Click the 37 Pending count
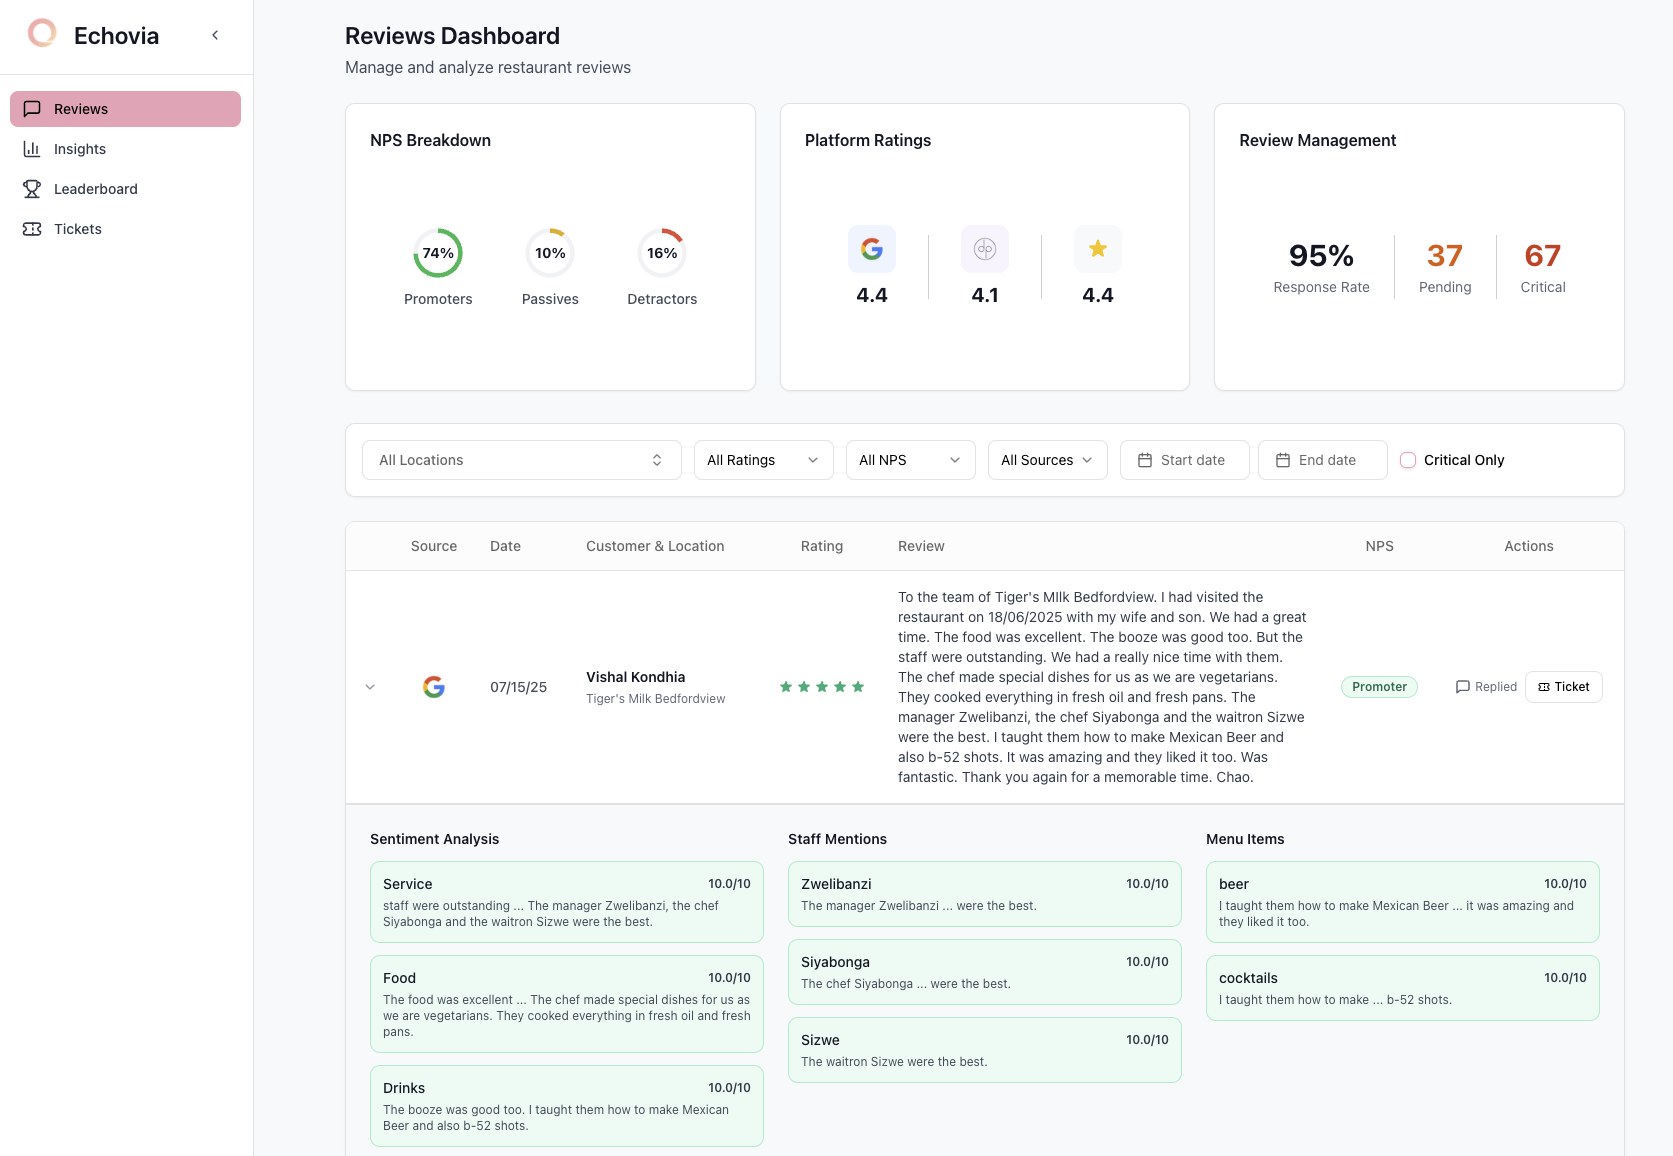Screen dimensions: 1673x1156 pos(1445,256)
